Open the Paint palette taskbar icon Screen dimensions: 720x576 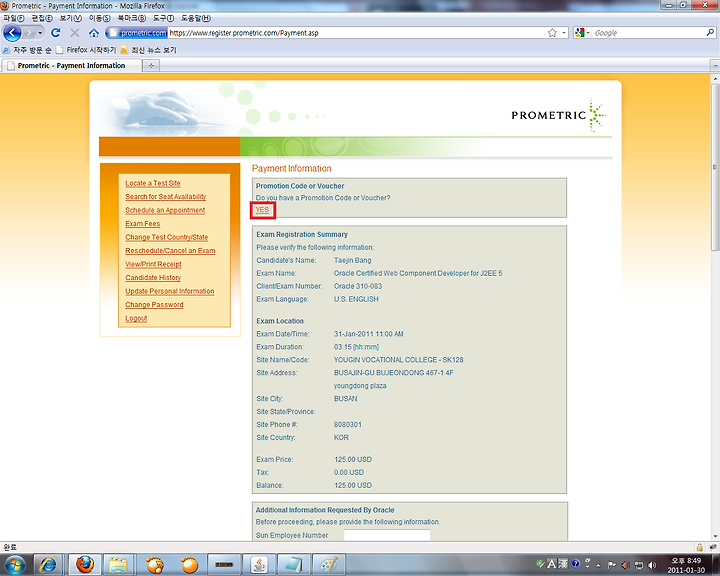pyautogui.click(x=328, y=565)
